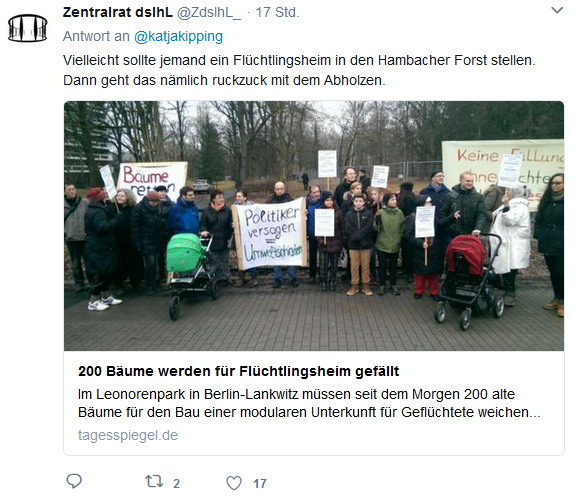
Task: Open the 17 Std. timestamp
Action: click(277, 12)
